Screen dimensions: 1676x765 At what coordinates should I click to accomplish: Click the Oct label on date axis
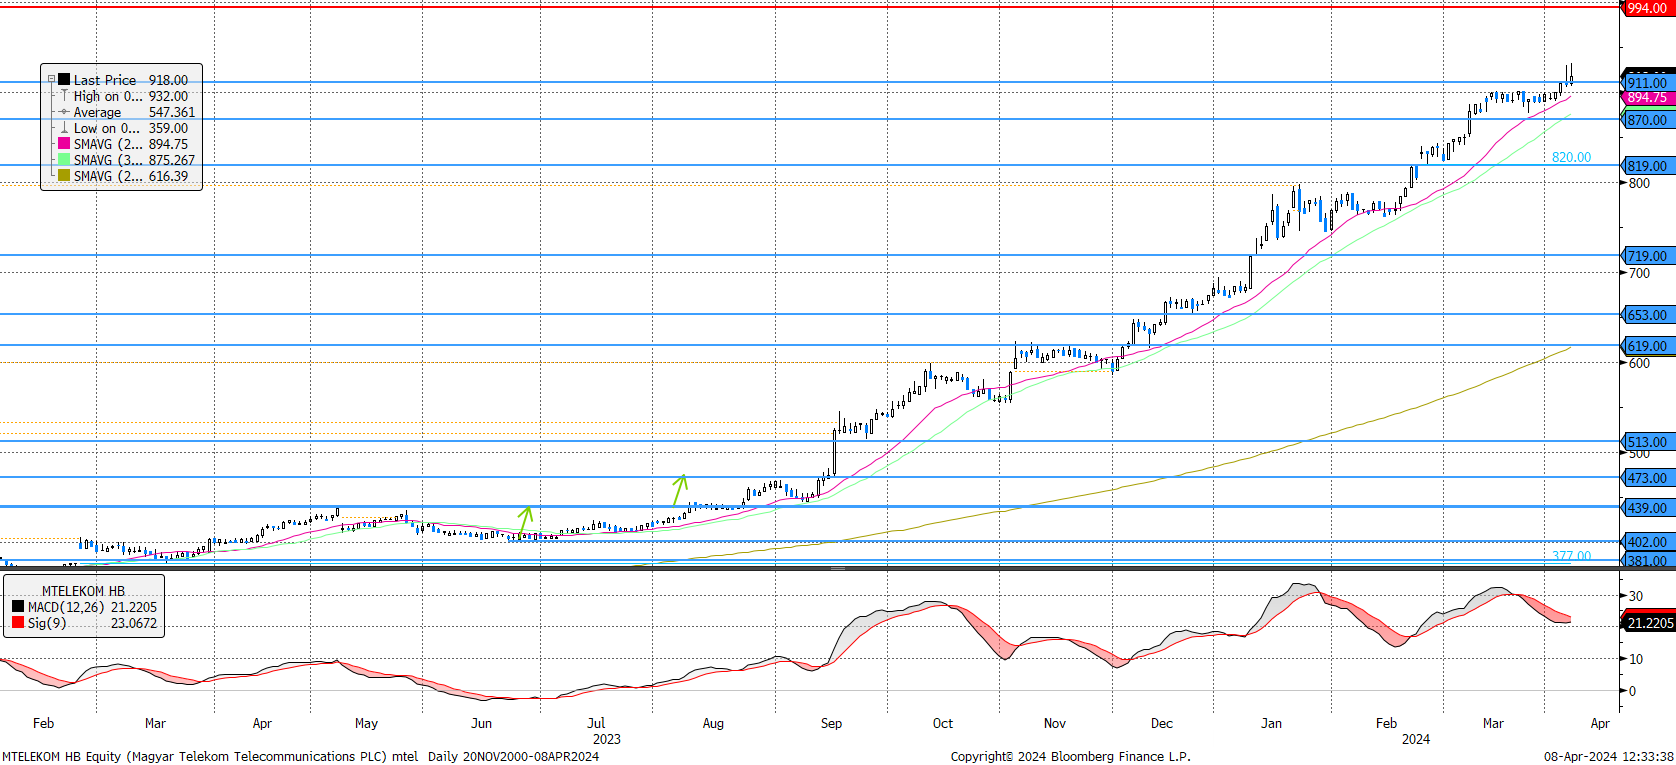point(943,723)
